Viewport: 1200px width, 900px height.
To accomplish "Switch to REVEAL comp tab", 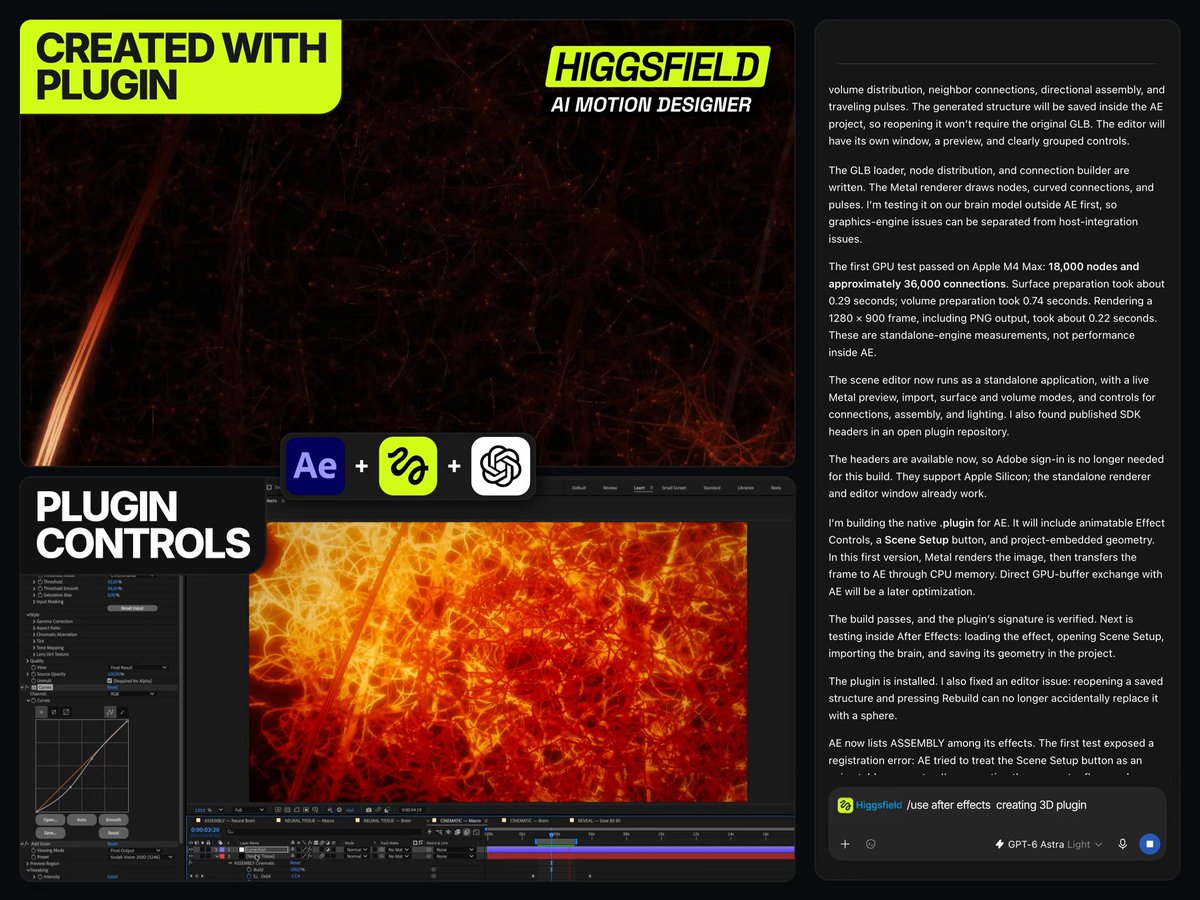I will (x=596, y=820).
